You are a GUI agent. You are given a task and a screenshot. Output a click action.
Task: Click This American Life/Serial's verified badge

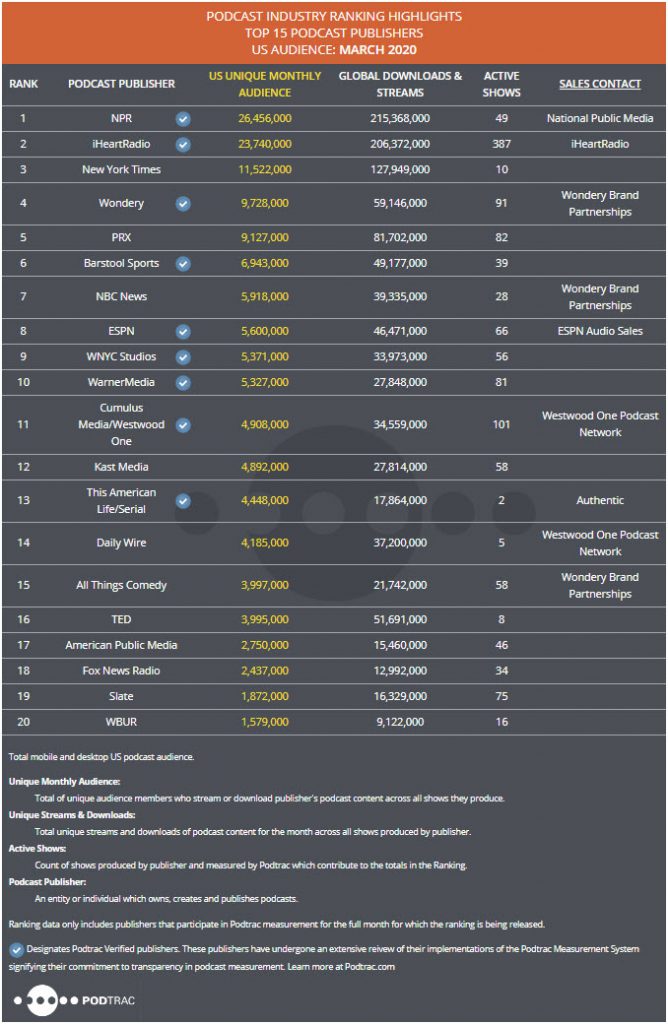coord(183,501)
